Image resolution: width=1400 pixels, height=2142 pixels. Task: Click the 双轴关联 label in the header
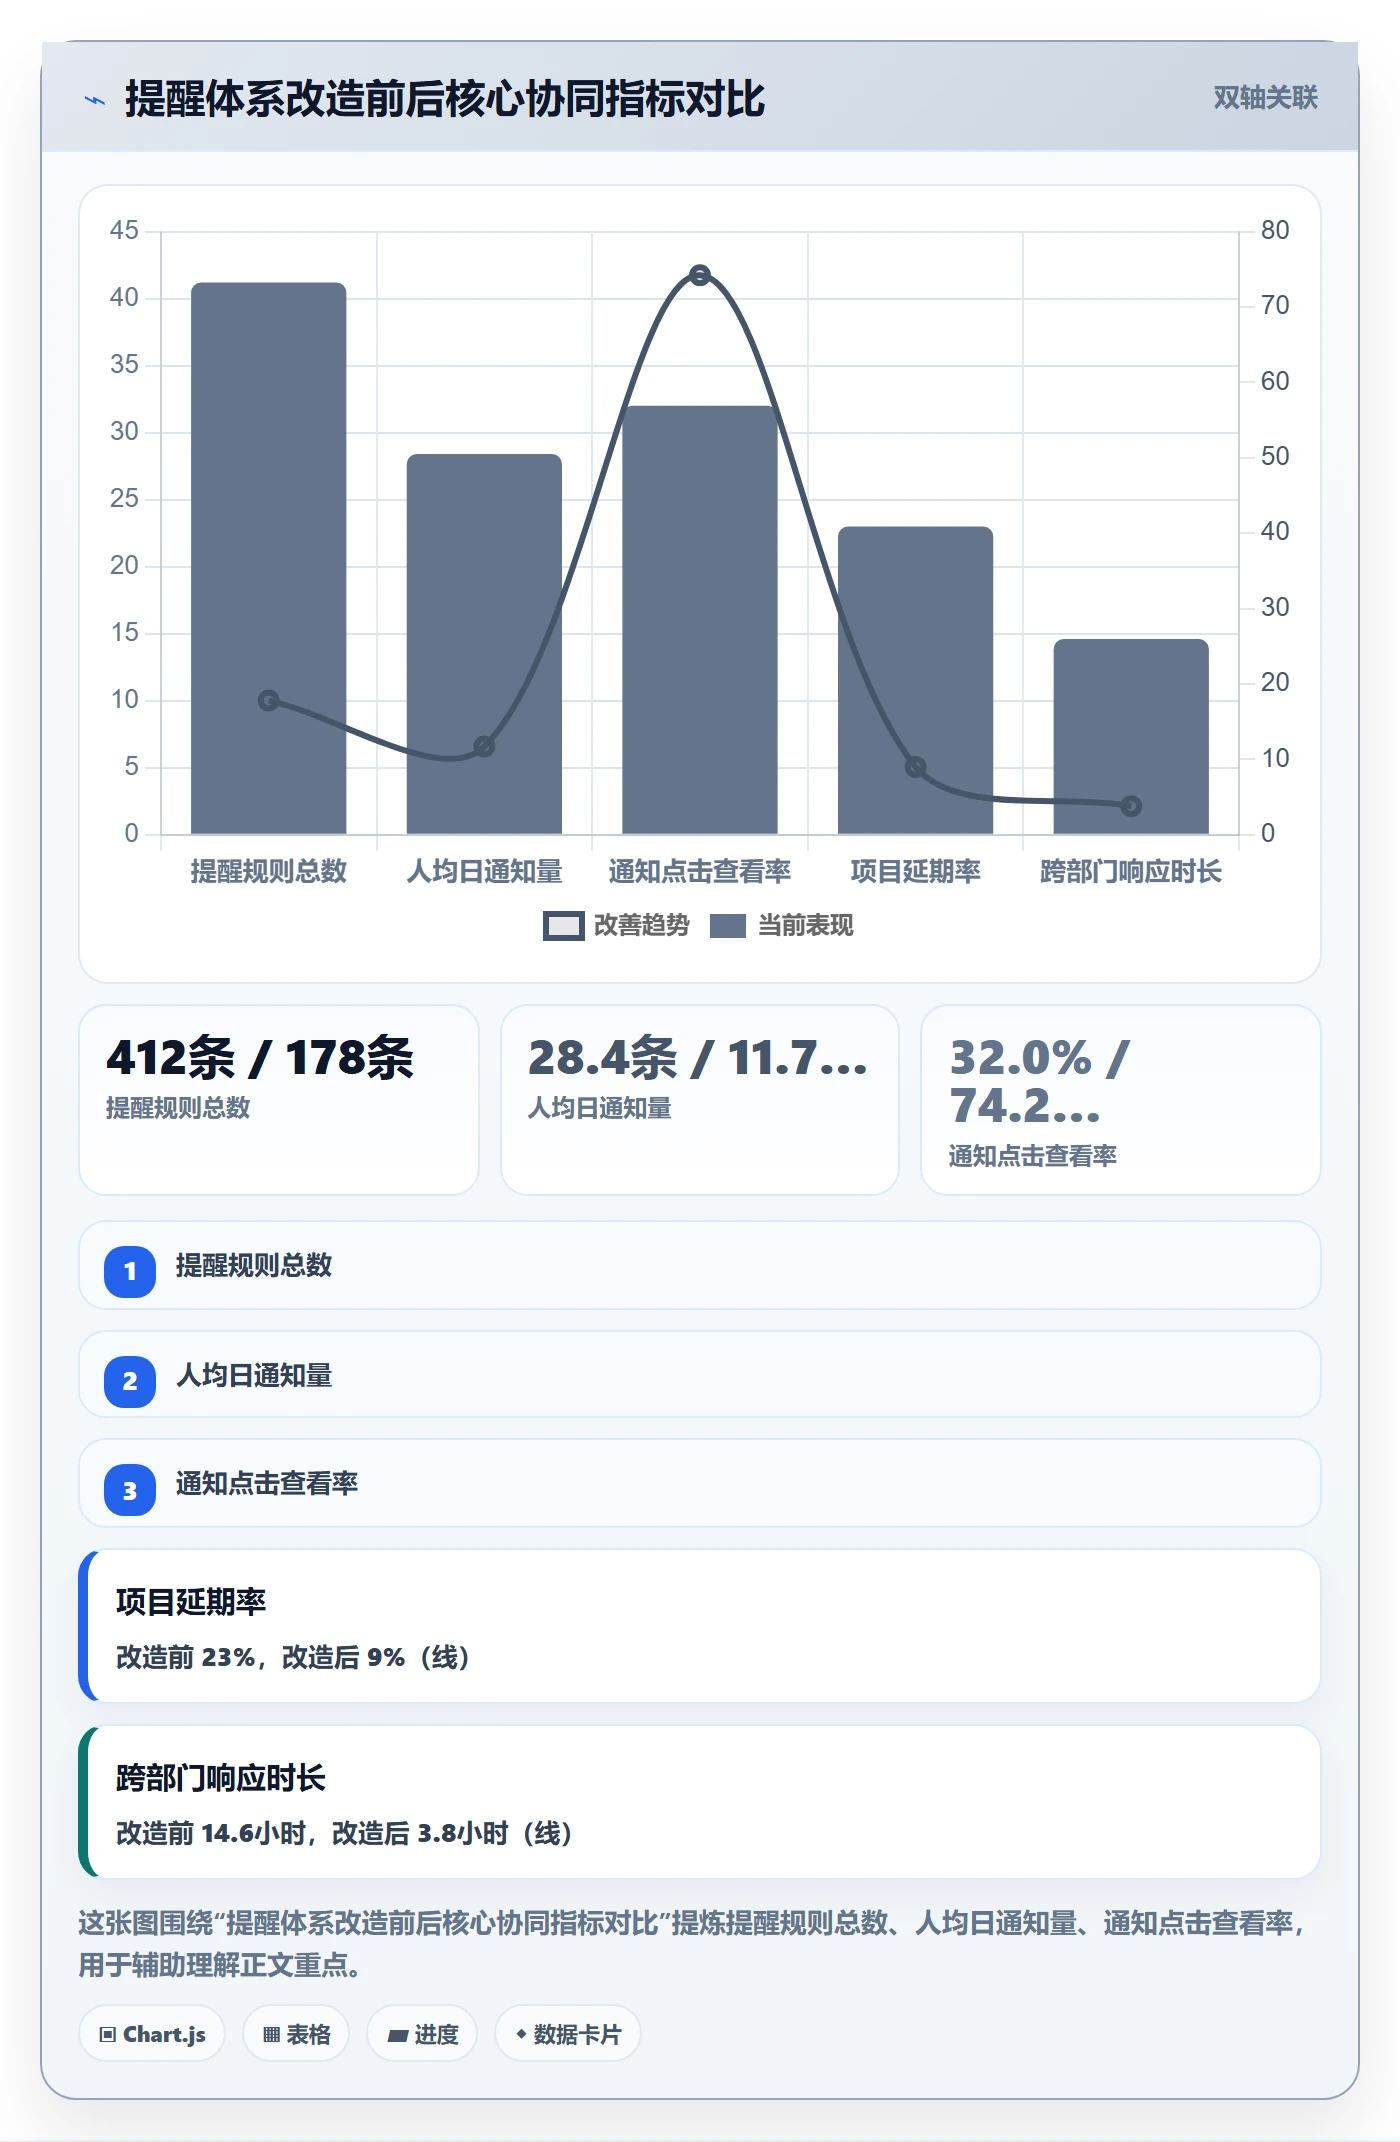[x=1265, y=98]
